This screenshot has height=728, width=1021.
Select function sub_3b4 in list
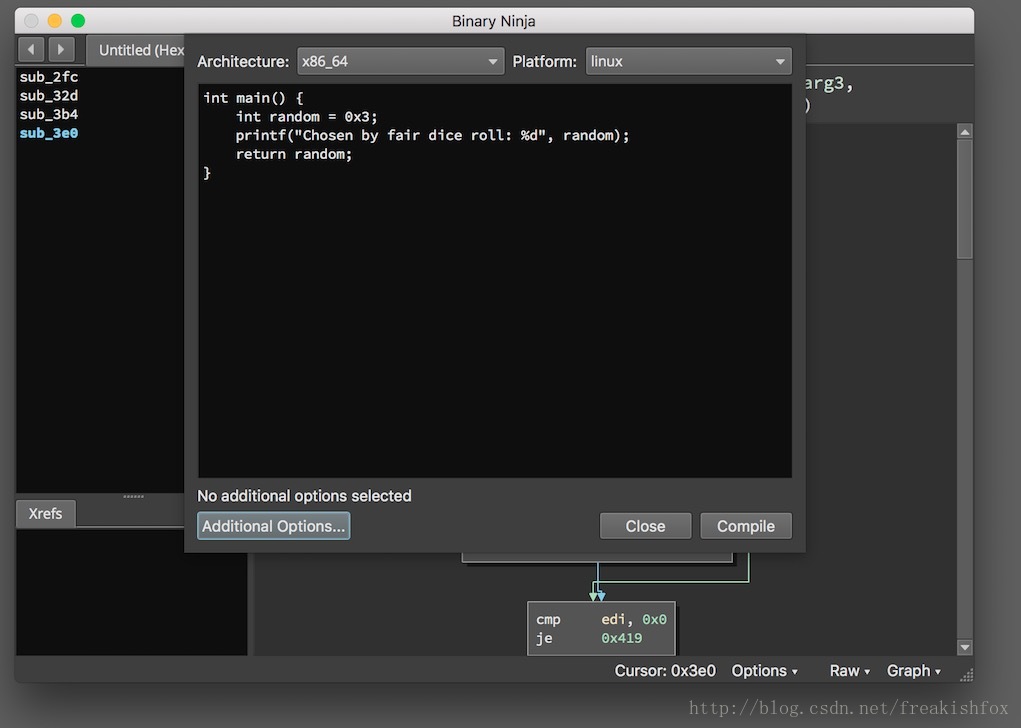(x=49, y=114)
